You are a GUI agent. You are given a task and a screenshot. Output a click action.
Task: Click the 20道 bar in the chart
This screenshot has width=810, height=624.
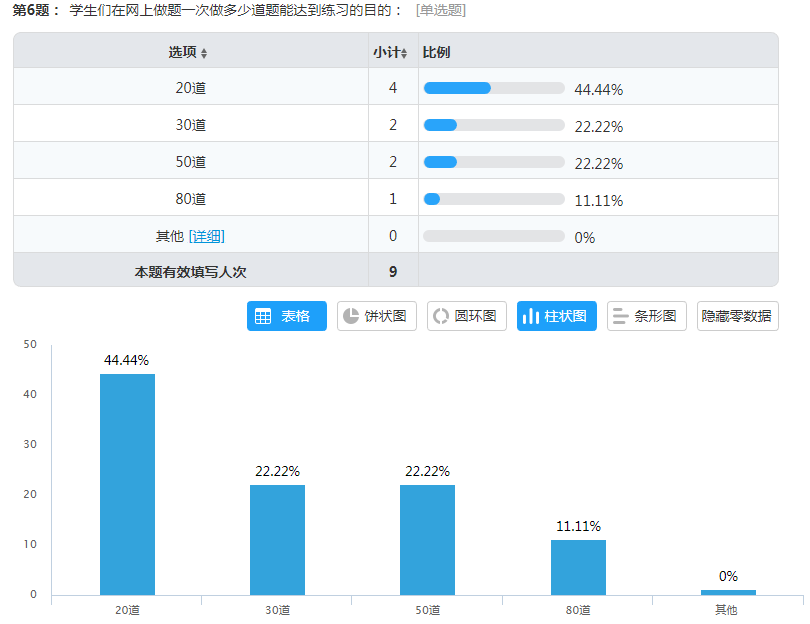(x=128, y=485)
